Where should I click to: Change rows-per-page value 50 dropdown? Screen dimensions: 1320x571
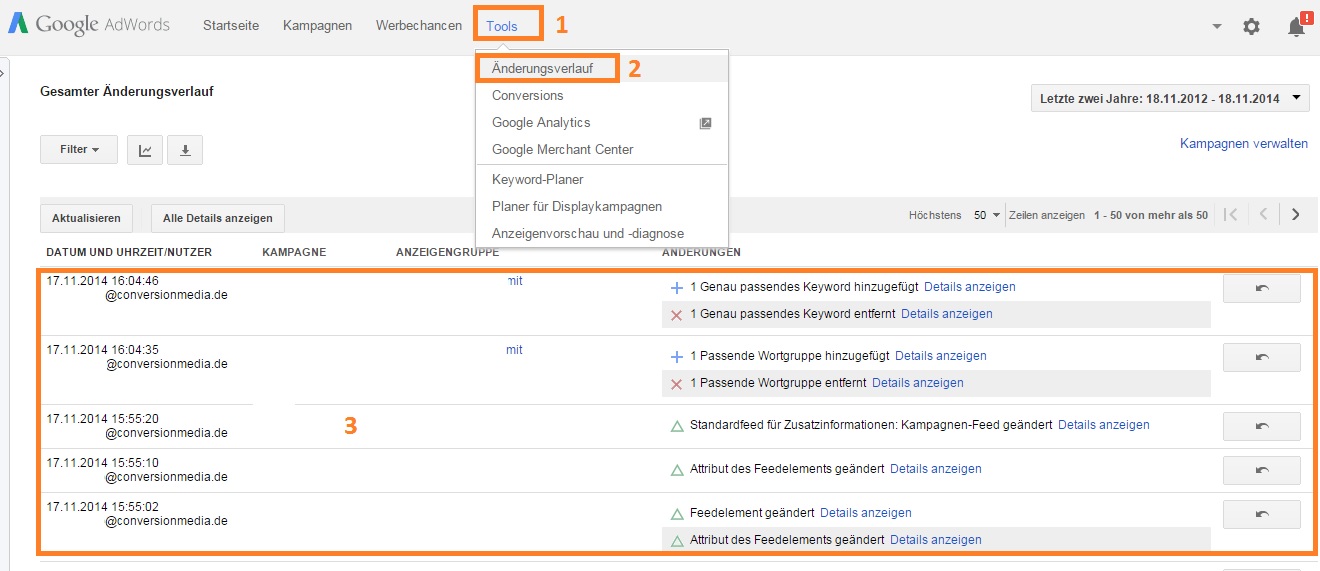tap(987, 215)
